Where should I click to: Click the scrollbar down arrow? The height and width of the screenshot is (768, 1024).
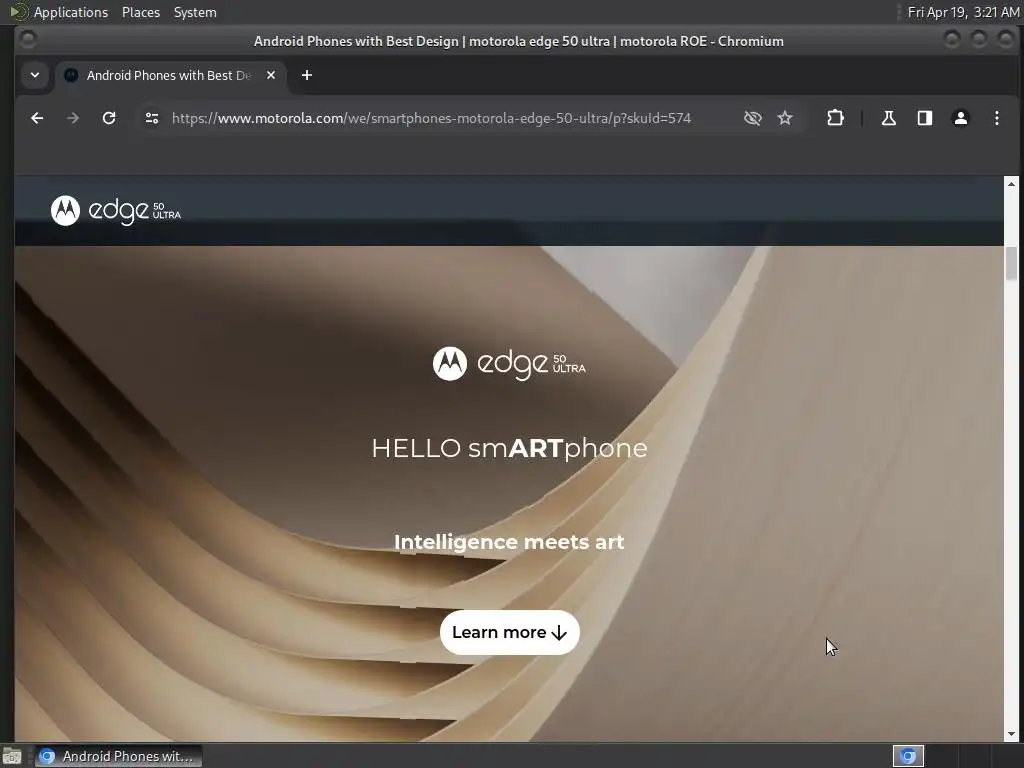pos(1012,734)
